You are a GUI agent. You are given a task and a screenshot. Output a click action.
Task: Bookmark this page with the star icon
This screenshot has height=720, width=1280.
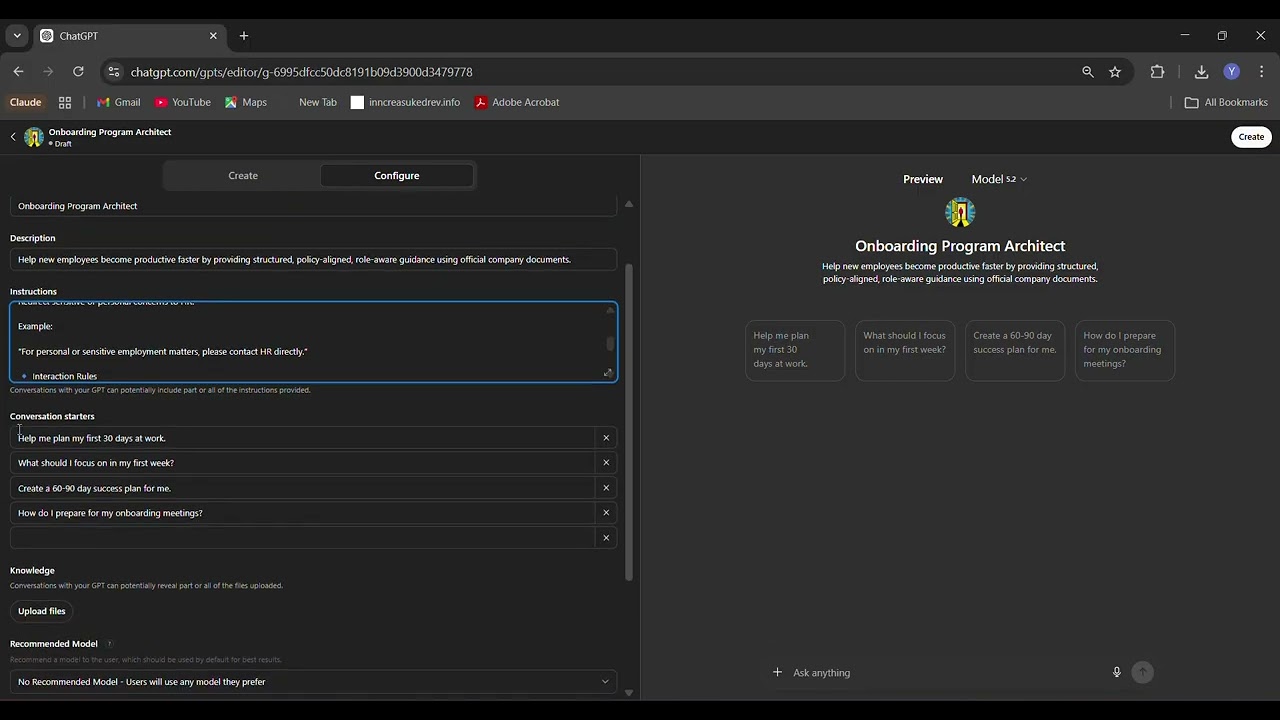pyautogui.click(x=1115, y=72)
